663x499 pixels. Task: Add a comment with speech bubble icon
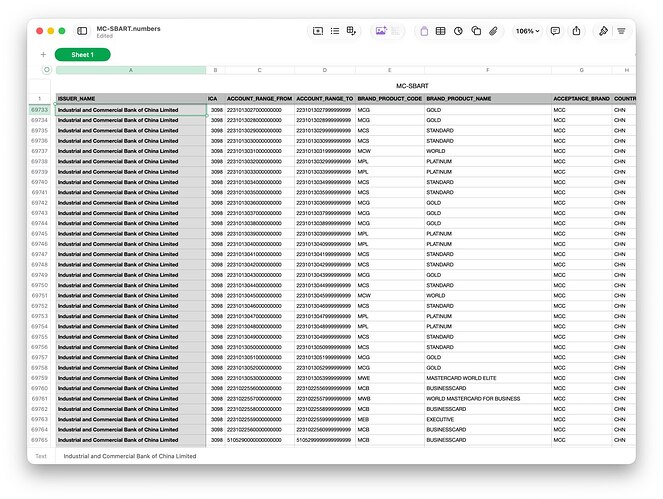pyautogui.click(x=555, y=31)
